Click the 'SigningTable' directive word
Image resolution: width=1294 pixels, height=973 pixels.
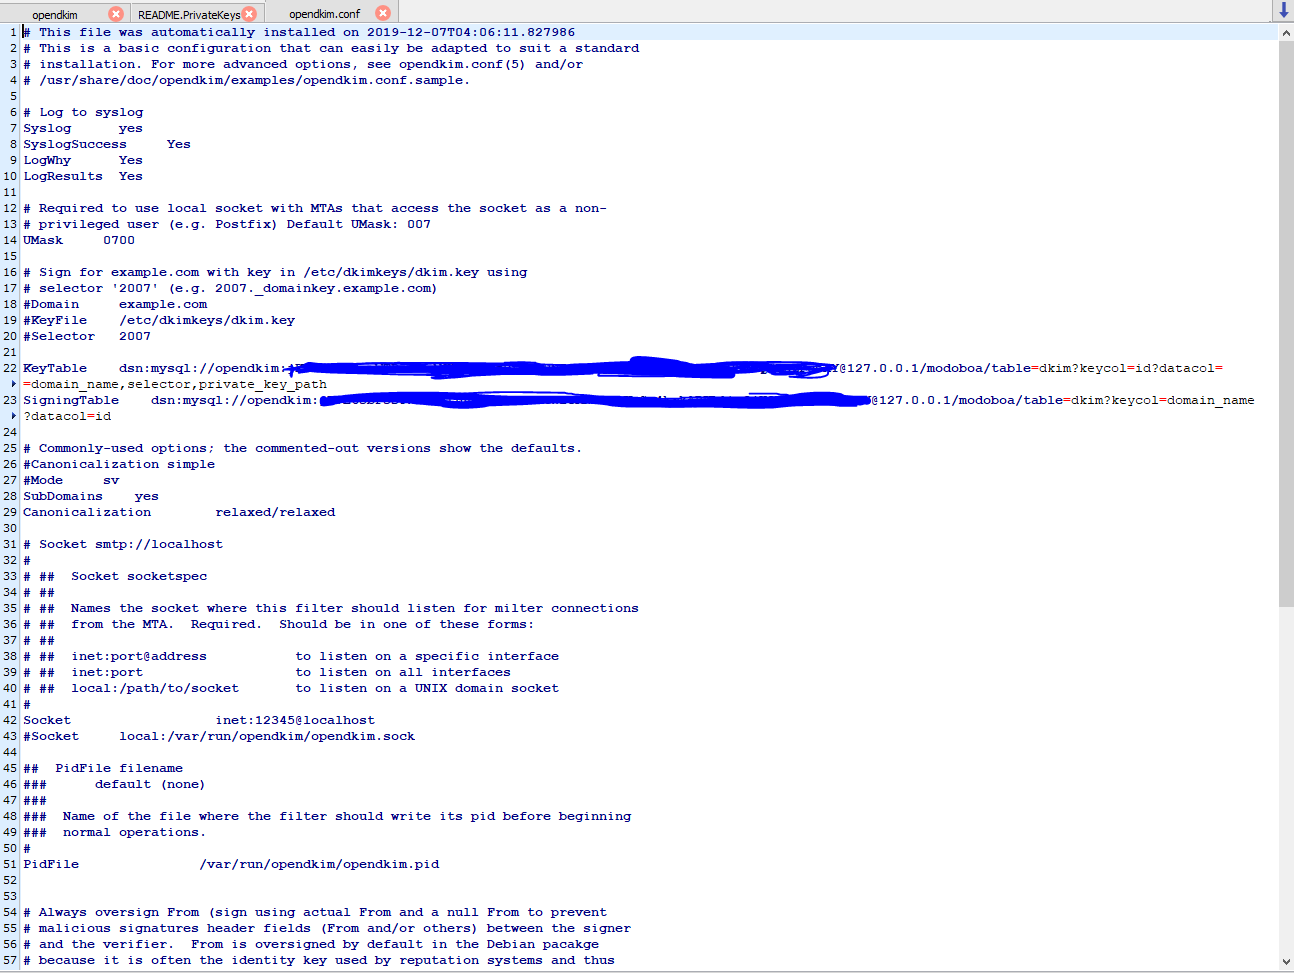click(x=71, y=400)
